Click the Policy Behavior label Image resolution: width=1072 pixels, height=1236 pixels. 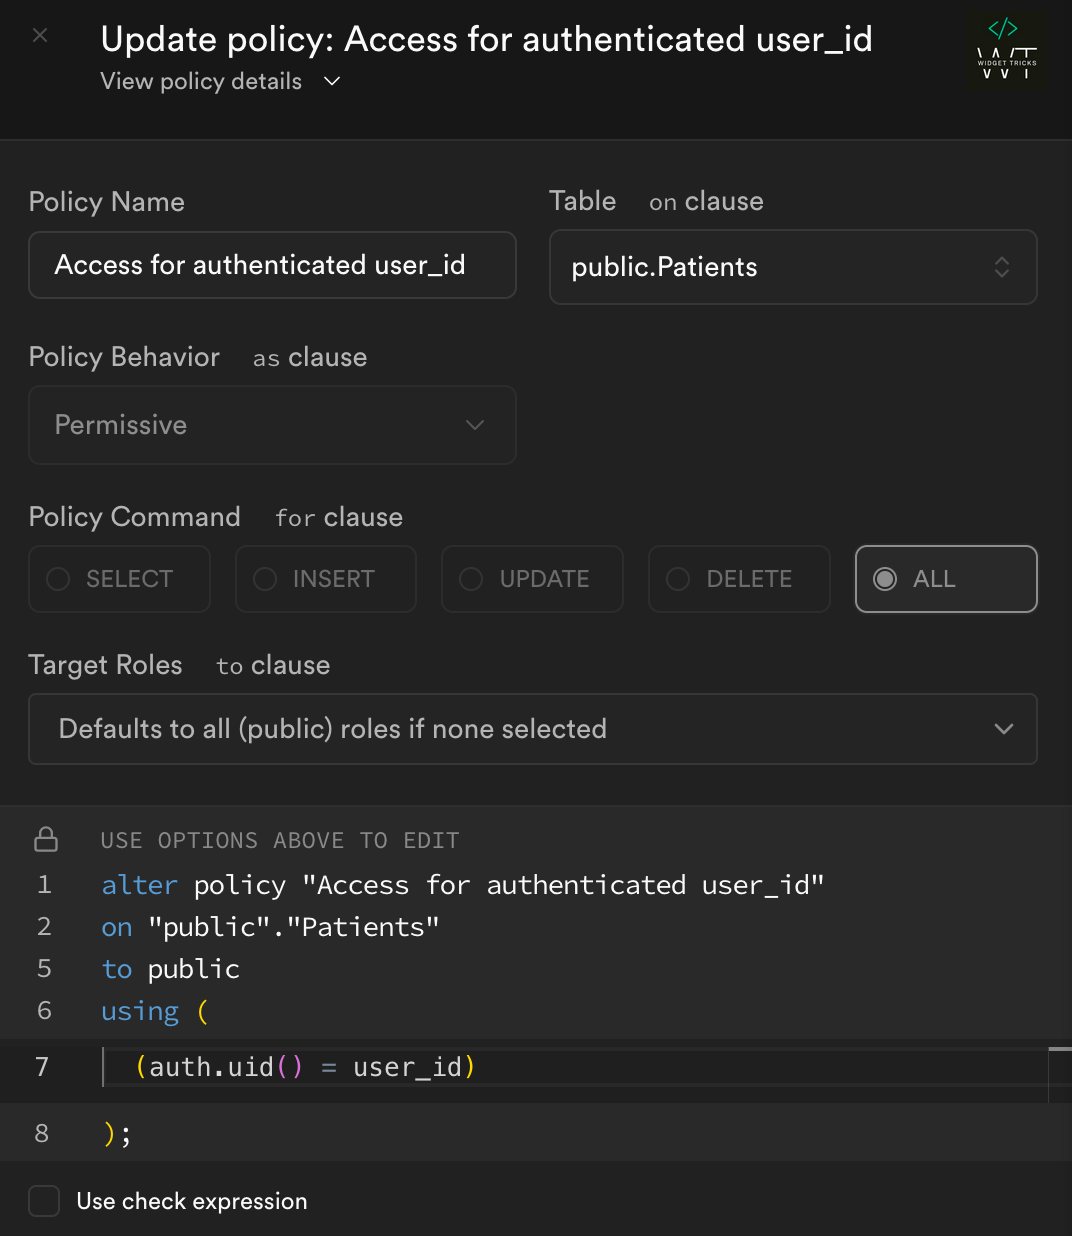pyautogui.click(x=124, y=357)
